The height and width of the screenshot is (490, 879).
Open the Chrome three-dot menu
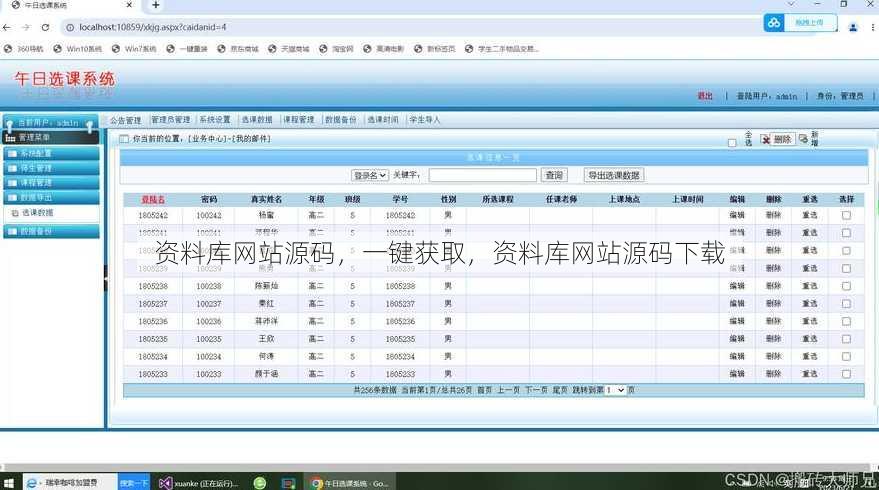873,27
